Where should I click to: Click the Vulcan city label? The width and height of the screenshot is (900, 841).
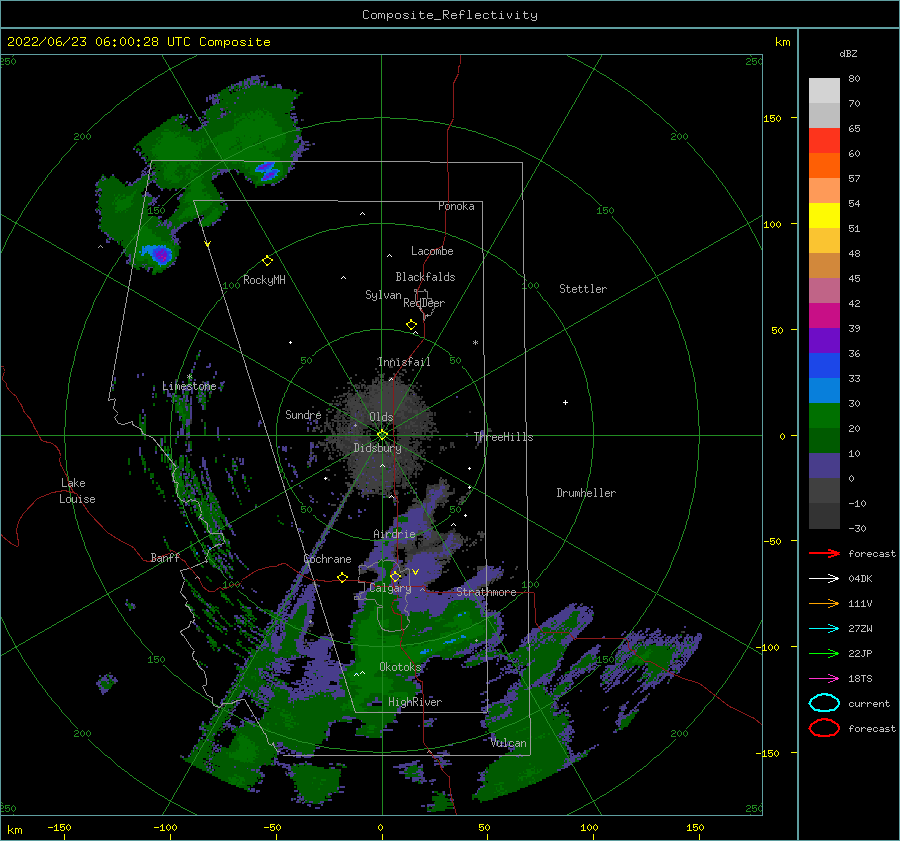pyautogui.click(x=509, y=743)
